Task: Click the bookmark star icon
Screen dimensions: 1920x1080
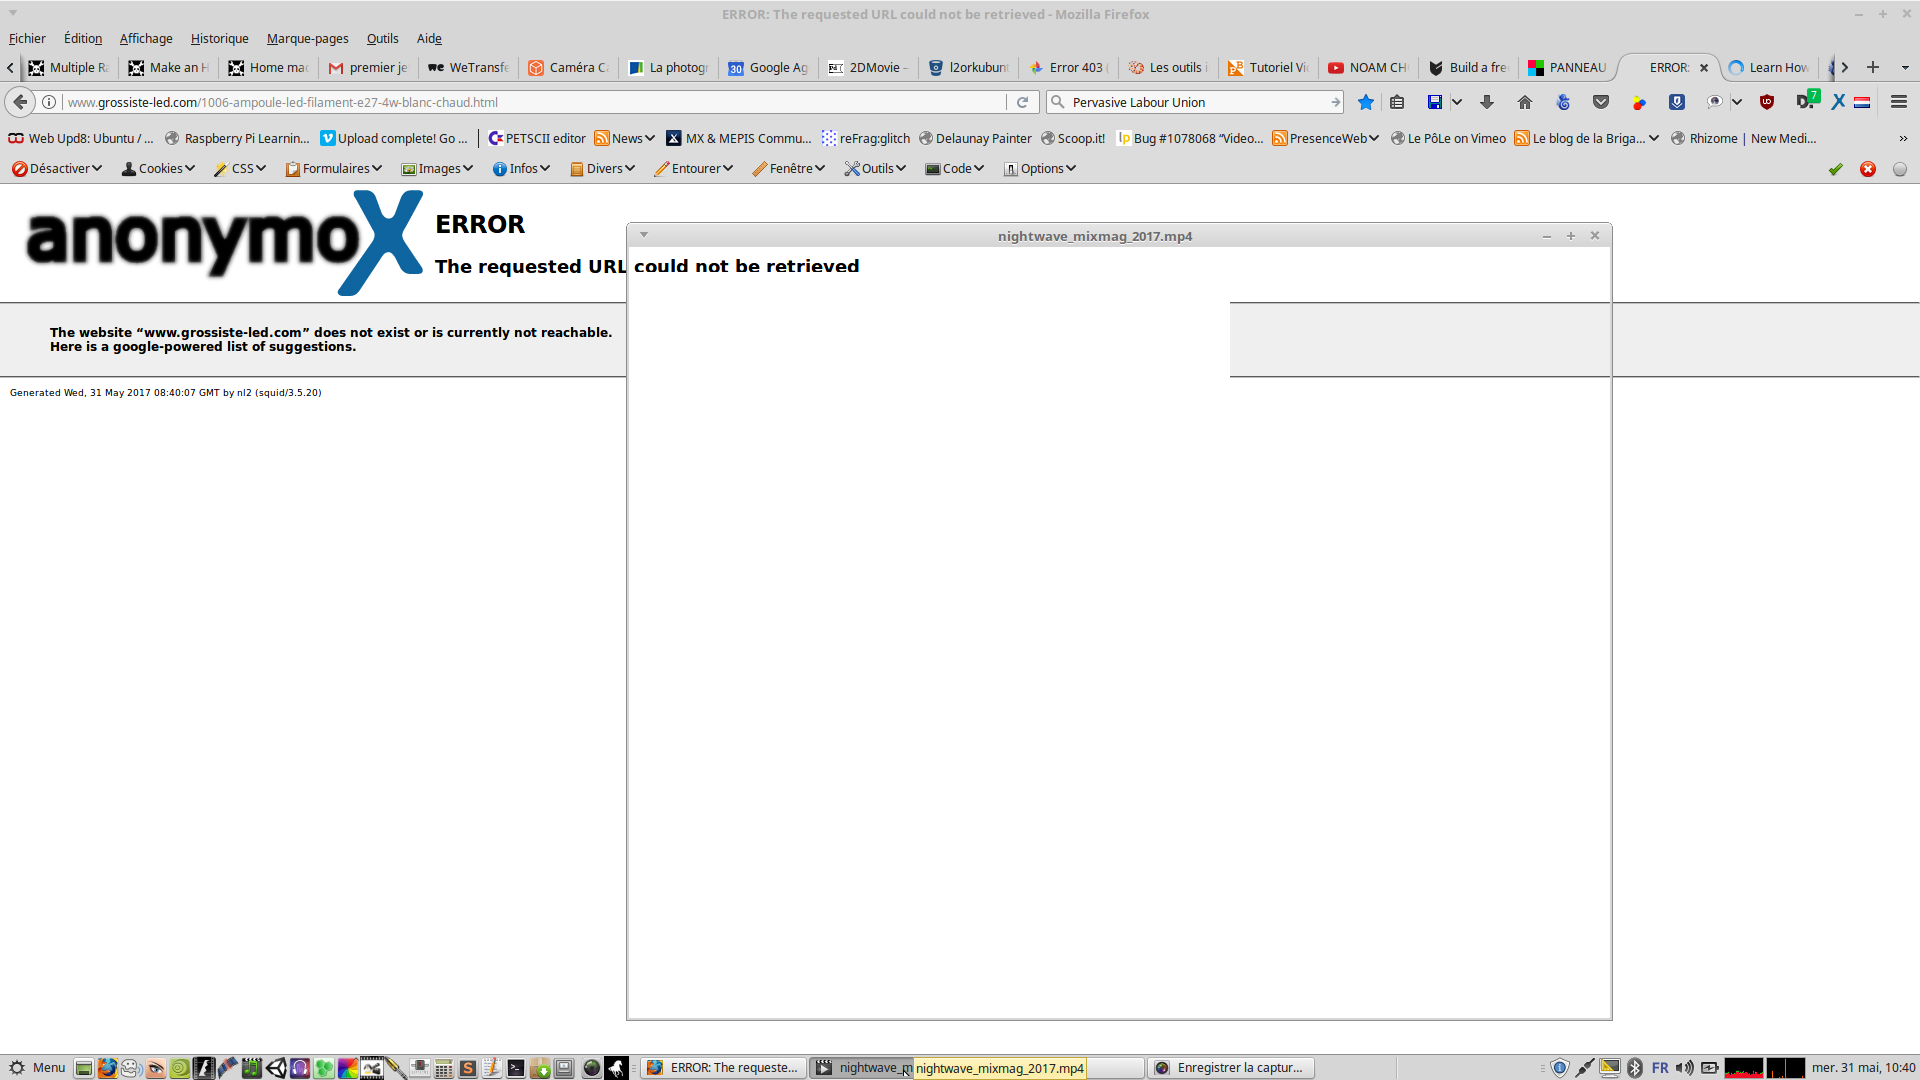Action: [1365, 102]
